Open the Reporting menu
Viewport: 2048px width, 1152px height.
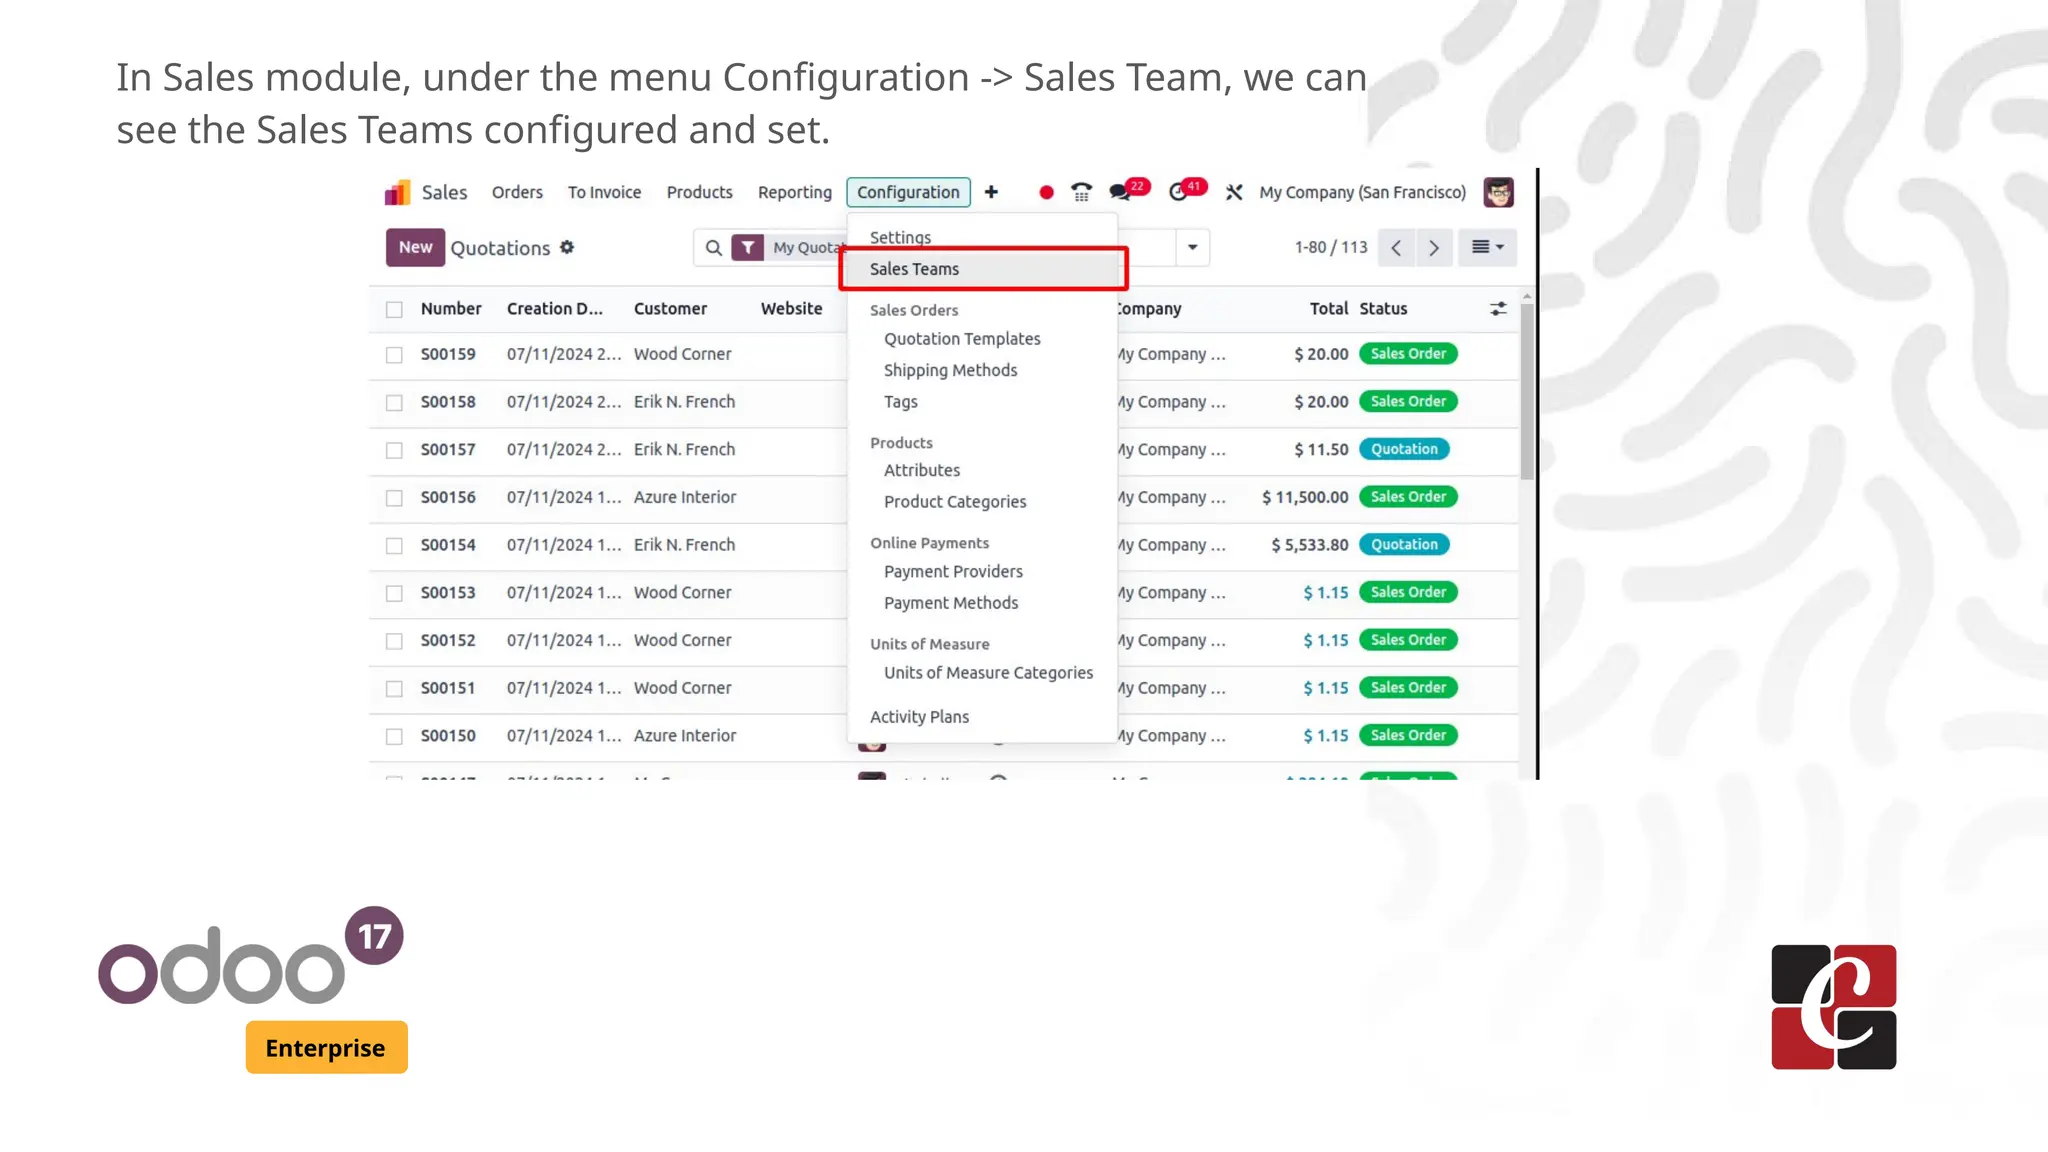coord(794,192)
